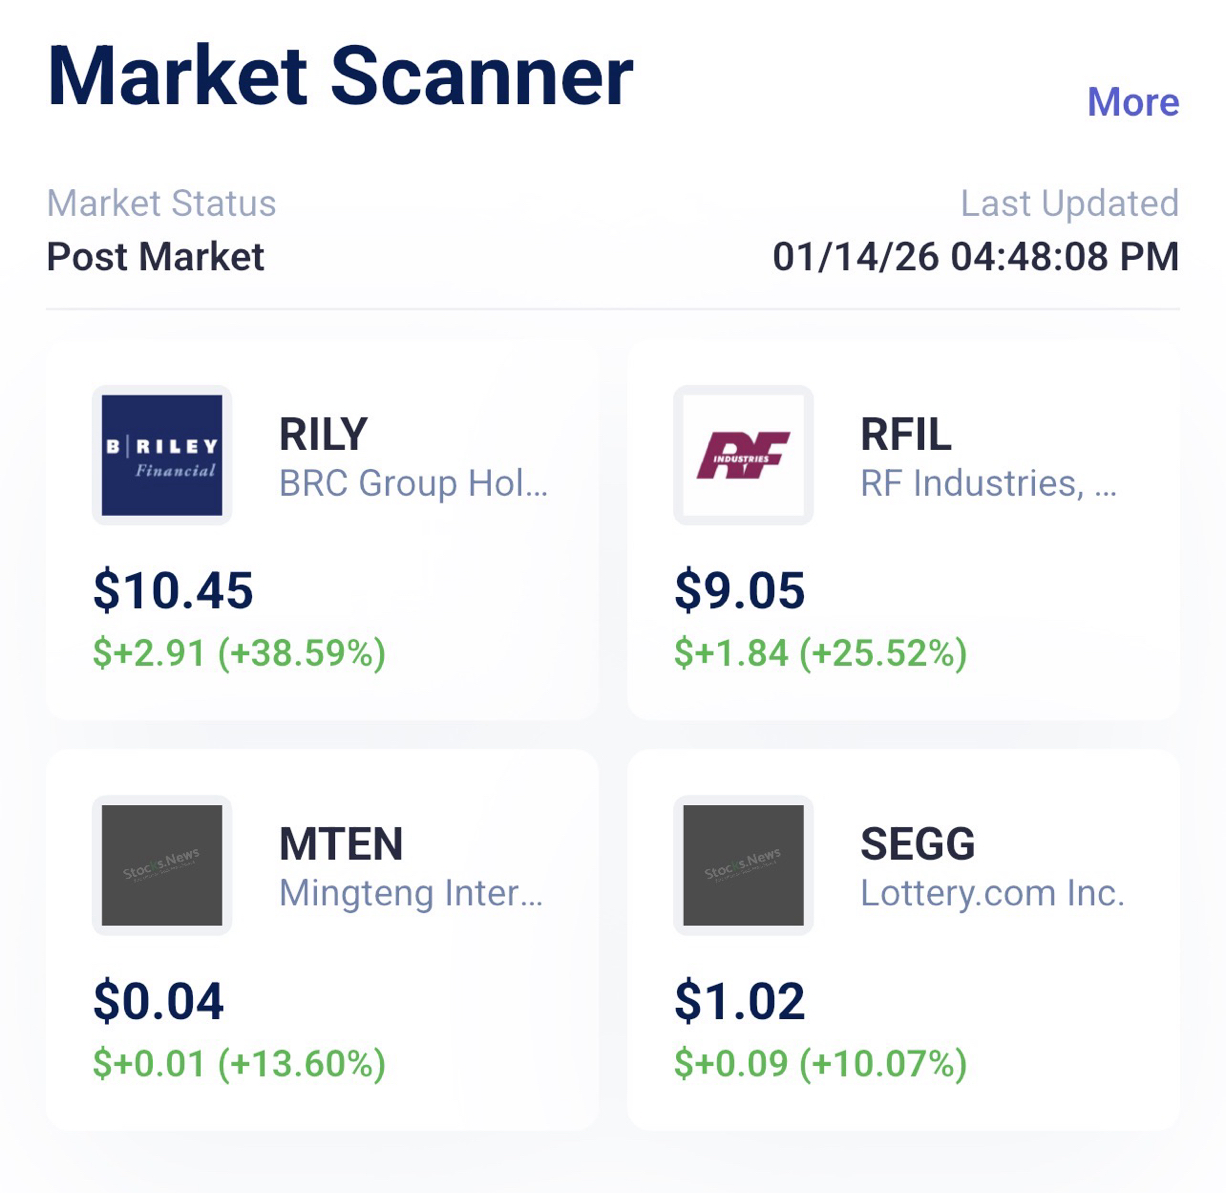Click the $10.45 RILY price
1226x1193 pixels.
(173, 590)
